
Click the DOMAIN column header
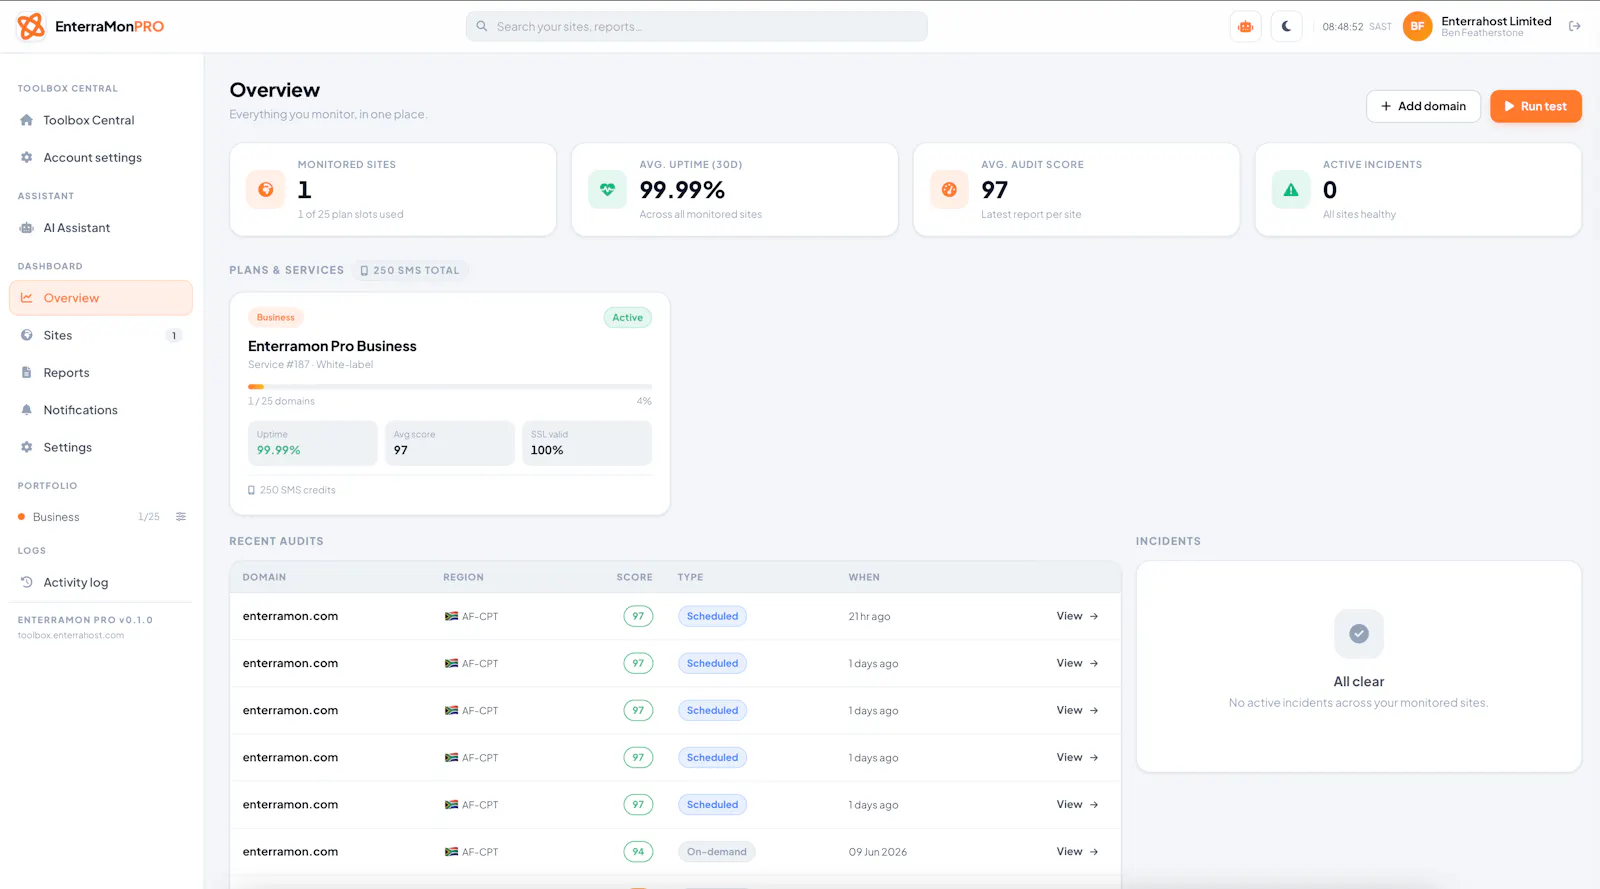click(x=264, y=577)
